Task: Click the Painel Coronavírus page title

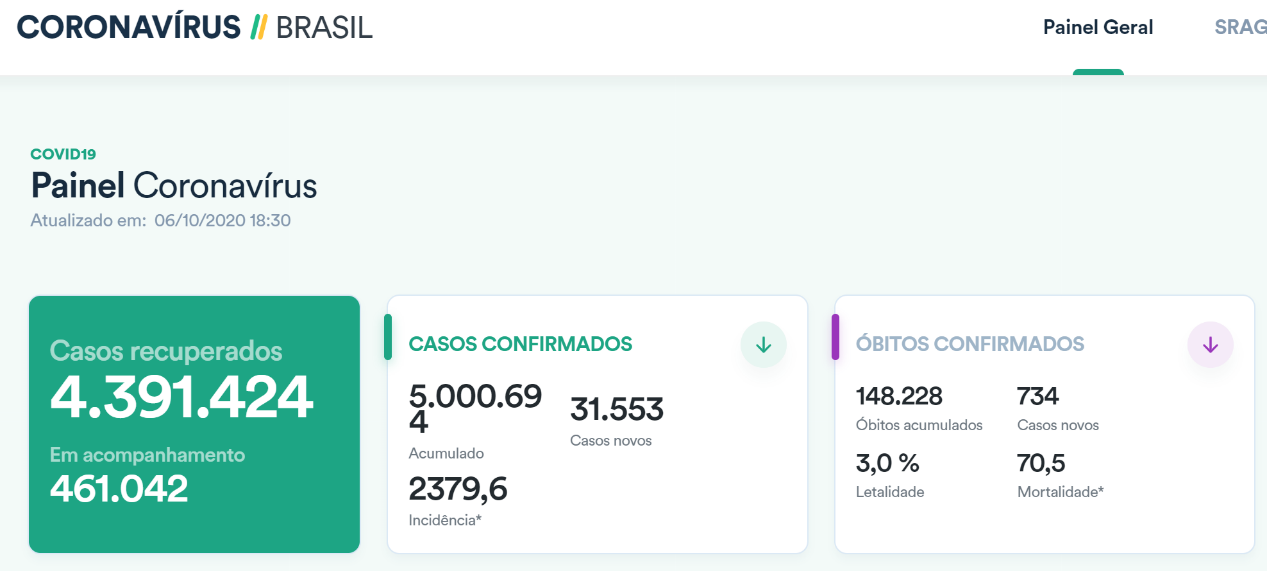Action: 174,186
